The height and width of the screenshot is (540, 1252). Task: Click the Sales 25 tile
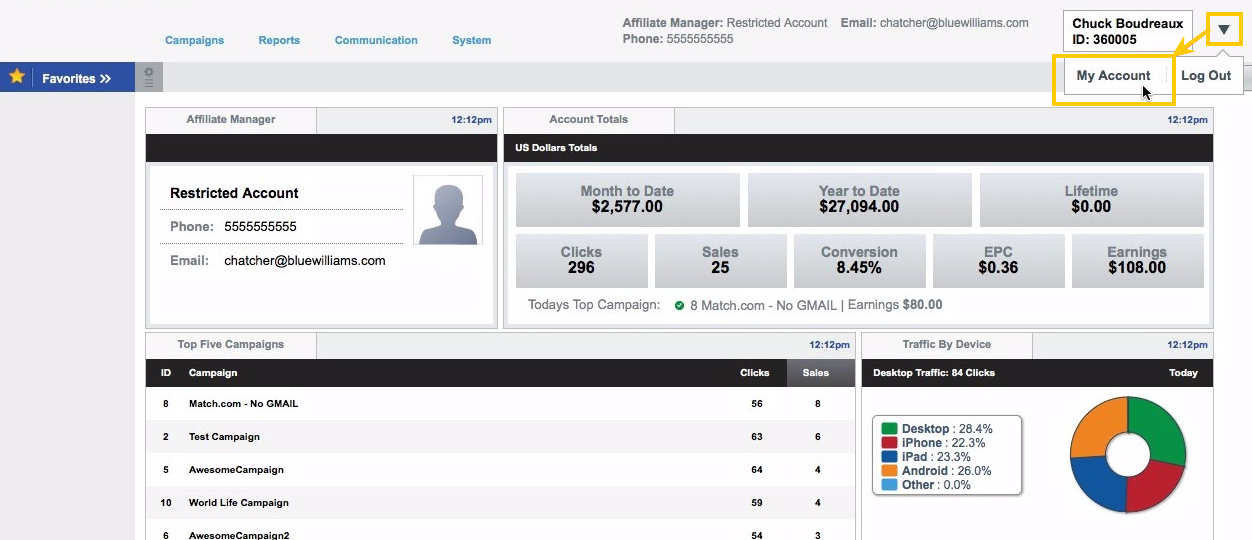point(720,260)
